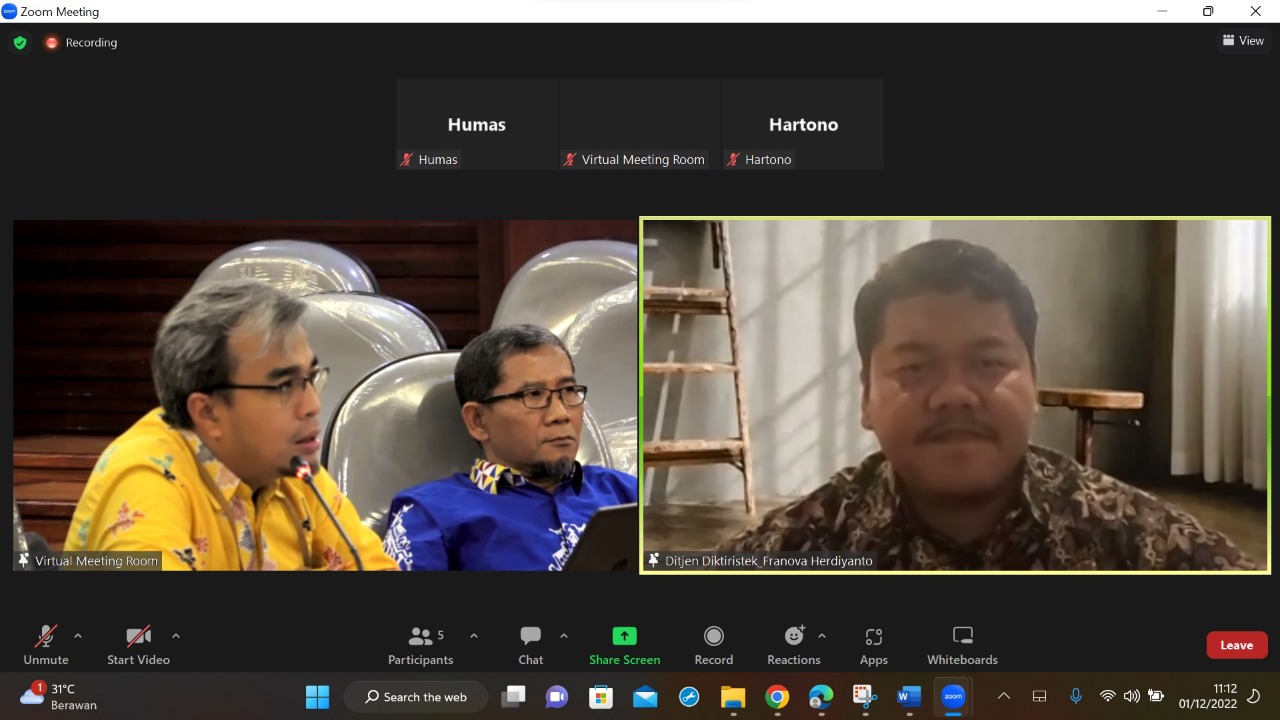
Task: Unmute the microphone
Action: click(46, 645)
